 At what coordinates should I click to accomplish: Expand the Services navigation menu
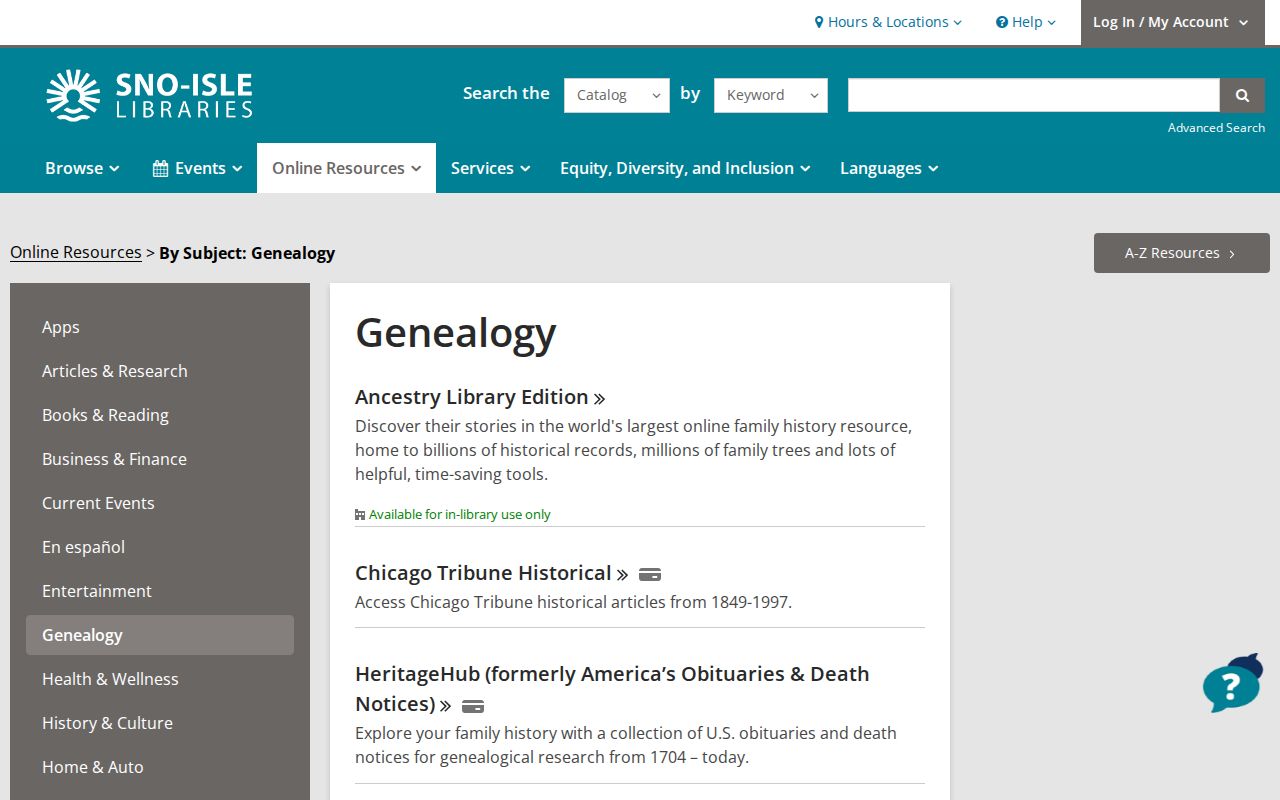click(x=490, y=168)
